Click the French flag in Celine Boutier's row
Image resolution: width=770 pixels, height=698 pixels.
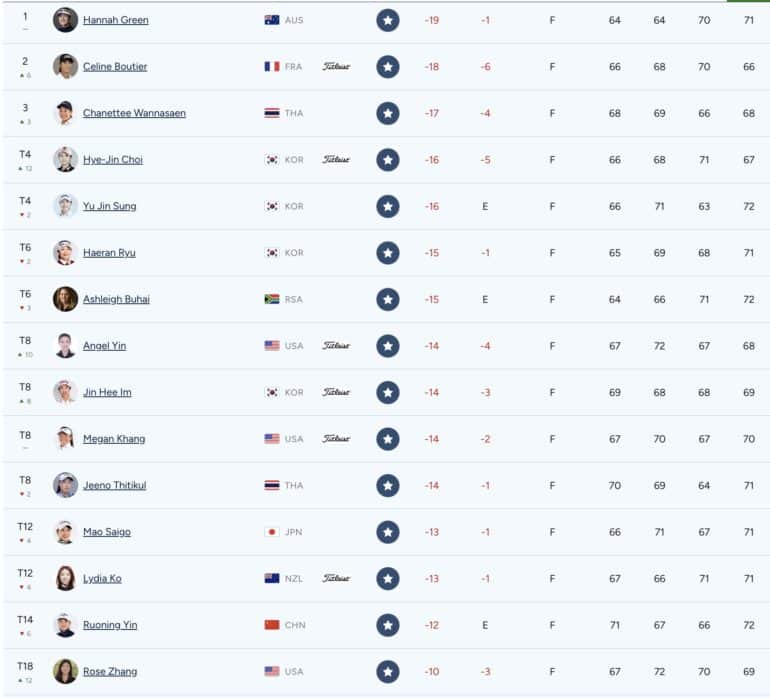272,67
